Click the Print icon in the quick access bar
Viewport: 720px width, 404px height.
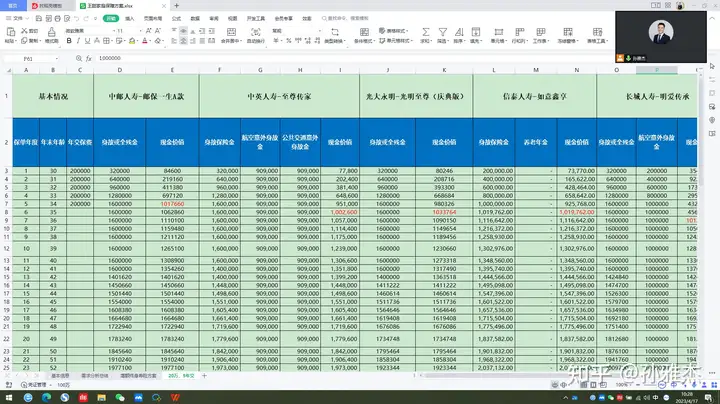point(57,18)
